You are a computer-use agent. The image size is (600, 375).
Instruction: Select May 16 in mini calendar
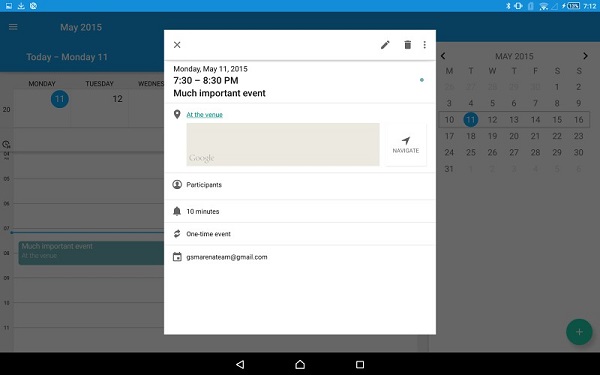pos(579,120)
